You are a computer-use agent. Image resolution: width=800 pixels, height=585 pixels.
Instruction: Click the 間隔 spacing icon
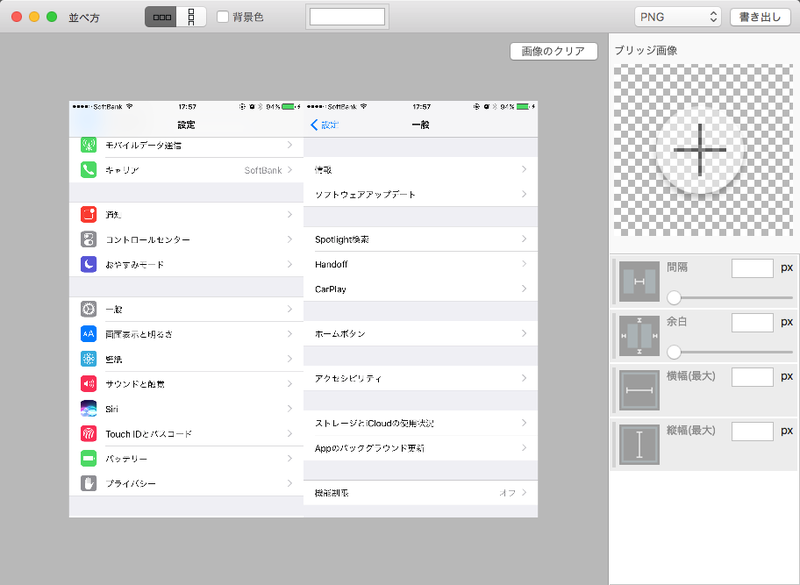639,282
